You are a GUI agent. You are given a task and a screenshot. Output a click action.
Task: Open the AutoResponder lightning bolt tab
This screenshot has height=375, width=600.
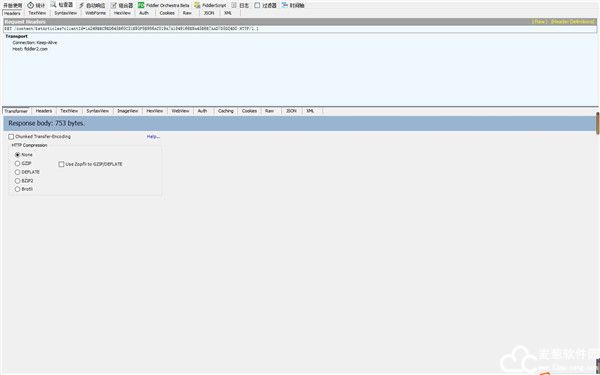[92, 5]
